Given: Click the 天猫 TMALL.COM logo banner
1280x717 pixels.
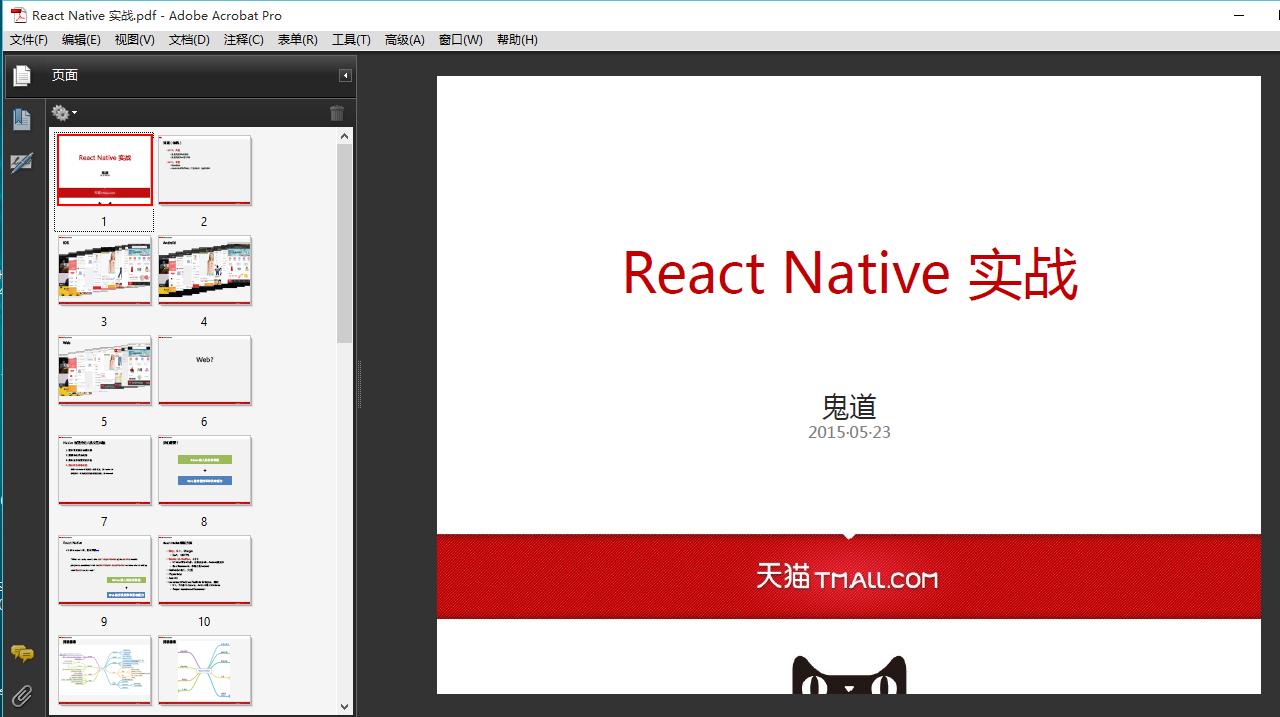Looking at the screenshot, I should pyautogui.click(x=849, y=576).
